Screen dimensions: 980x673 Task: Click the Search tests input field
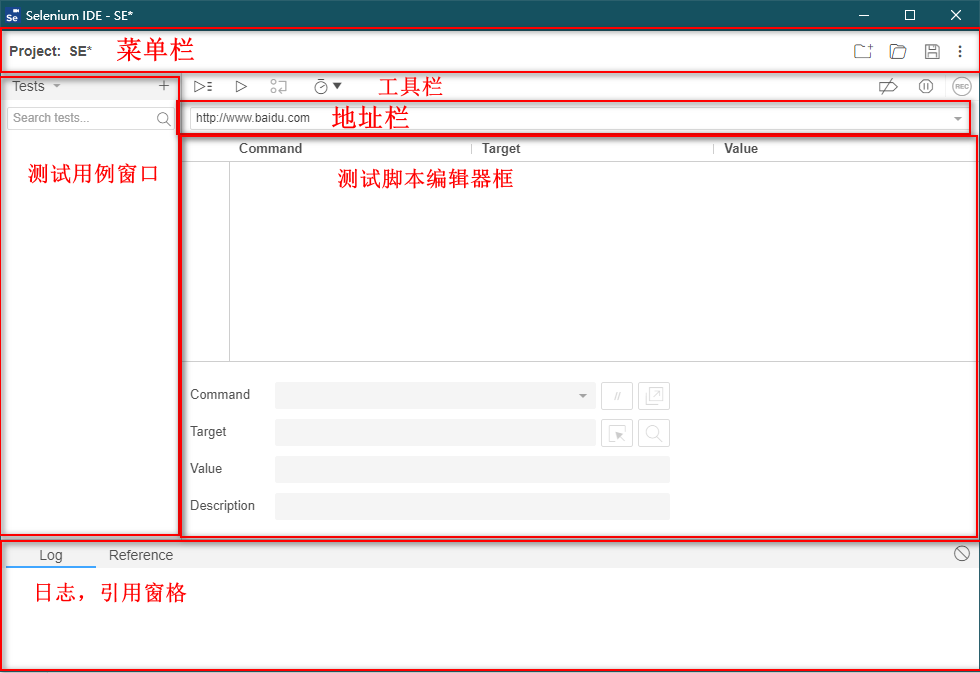tap(82, 118)
